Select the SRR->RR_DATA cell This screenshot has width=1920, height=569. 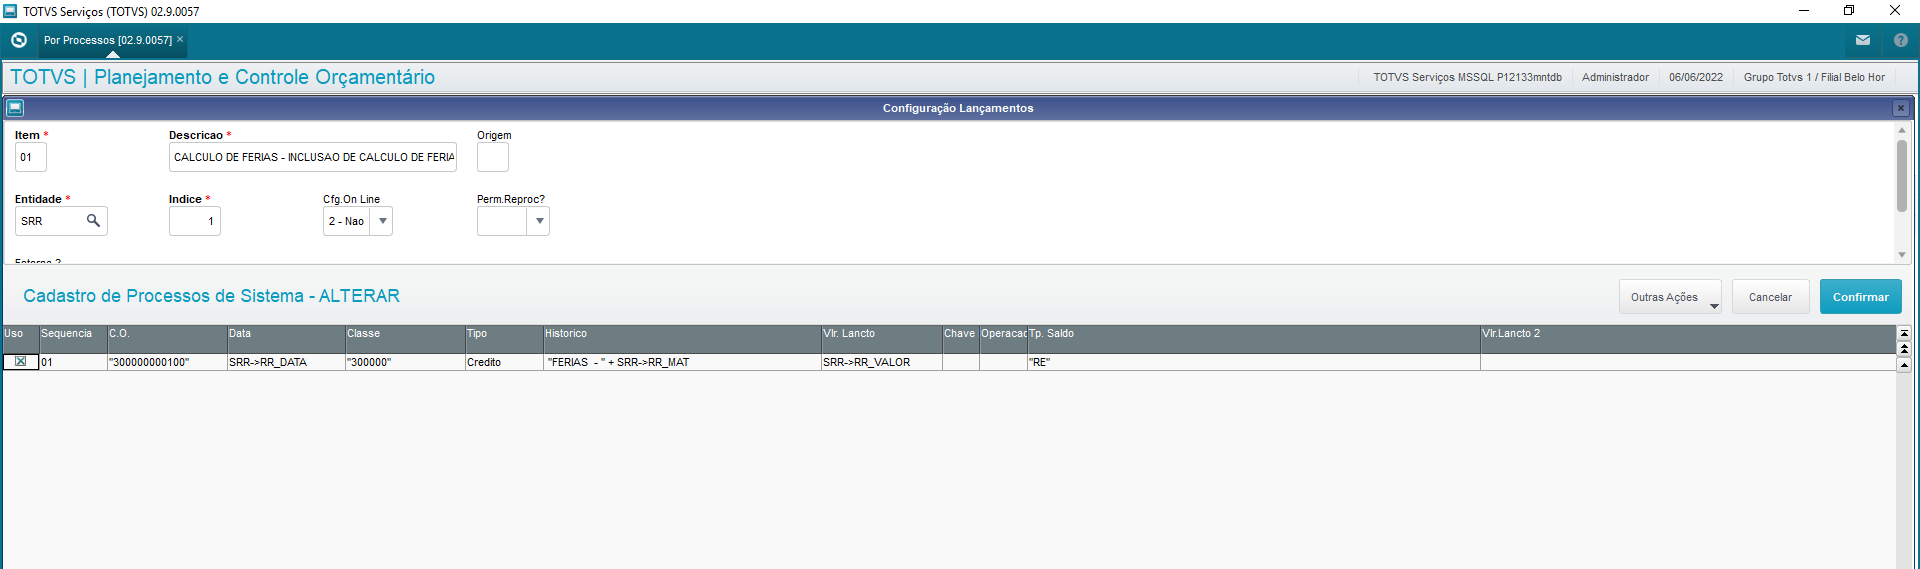pyautogui.click(x=286, y=362)
